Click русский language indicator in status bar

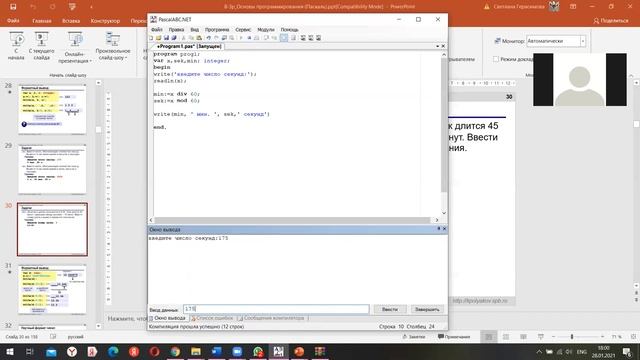pyautogui.click(x=76, y=337)
